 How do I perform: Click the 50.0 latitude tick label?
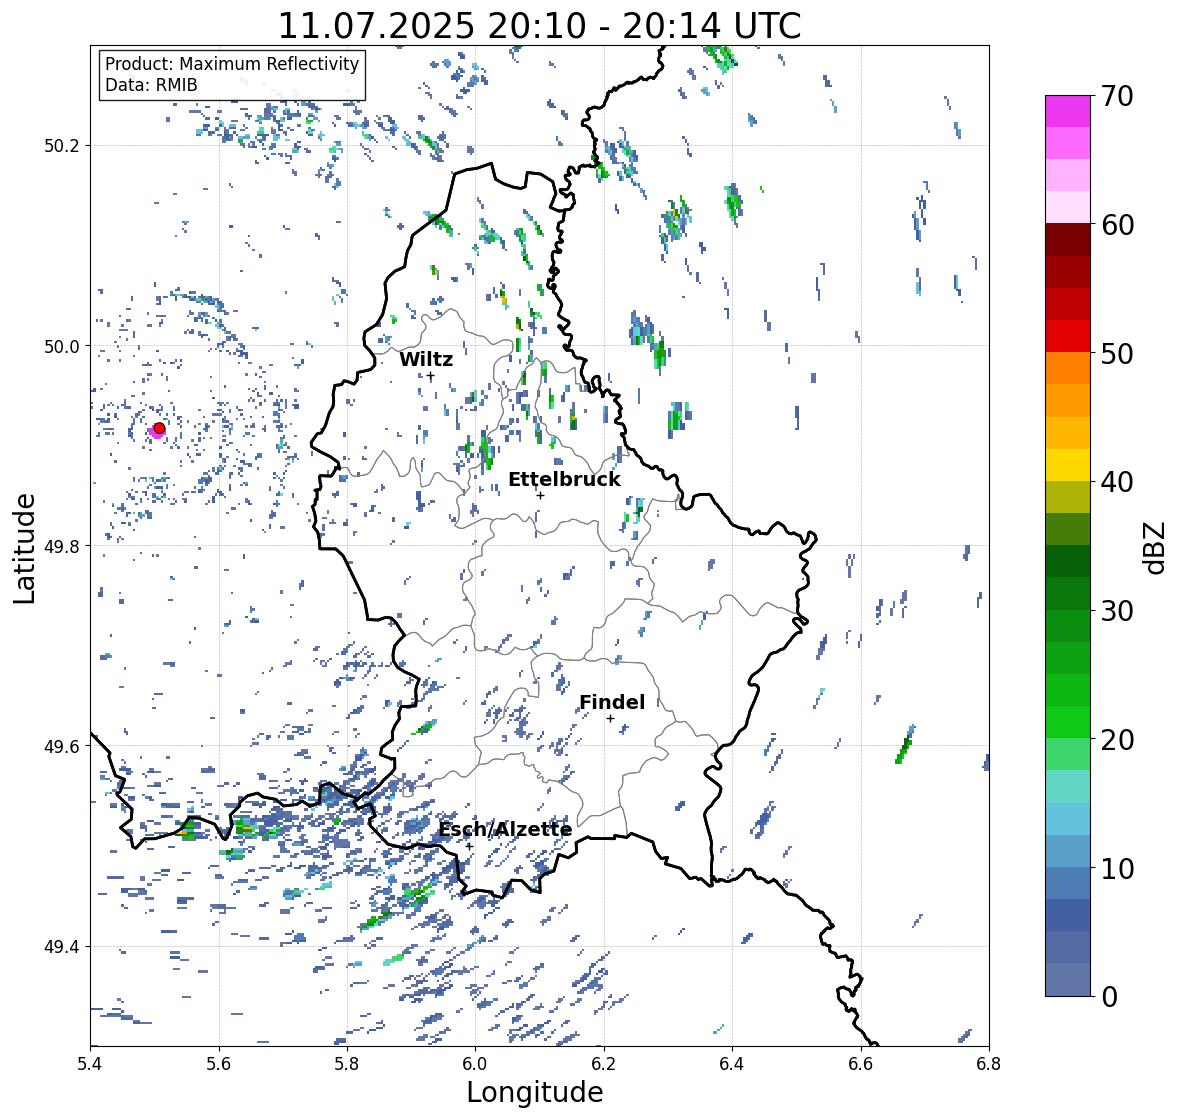point(62,347)
